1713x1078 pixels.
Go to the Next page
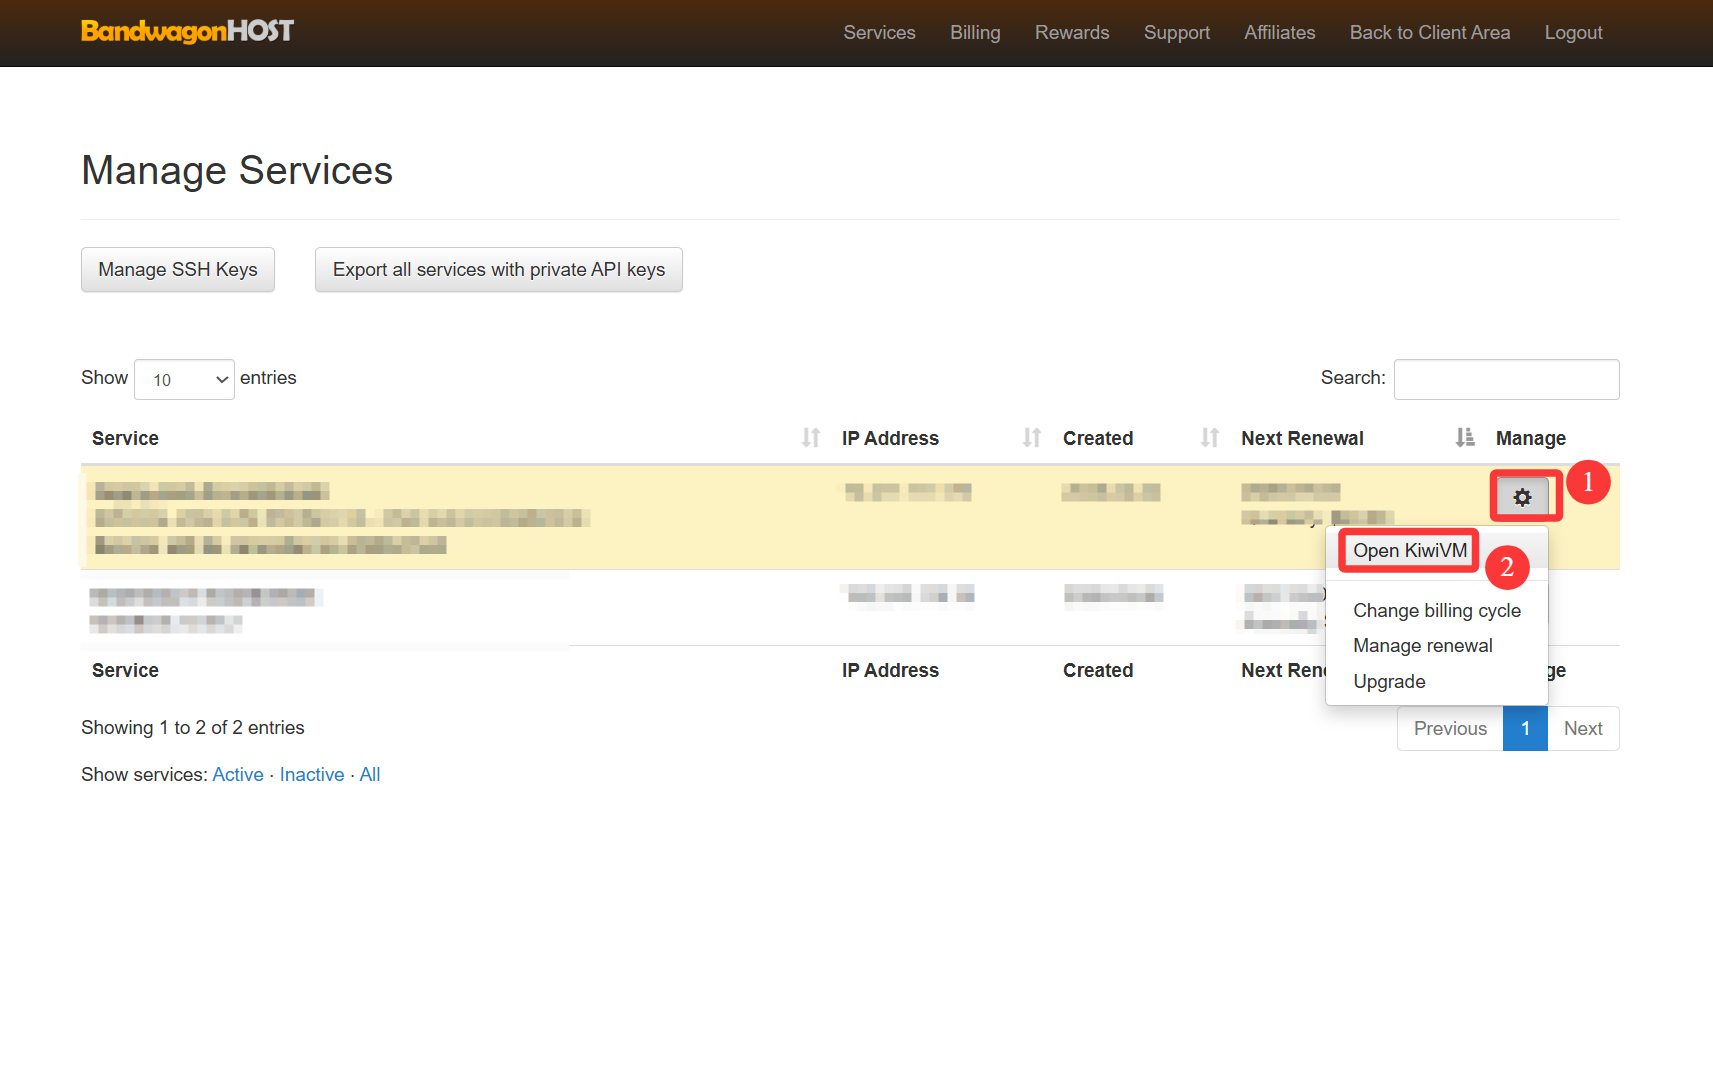click(1583, 729)
